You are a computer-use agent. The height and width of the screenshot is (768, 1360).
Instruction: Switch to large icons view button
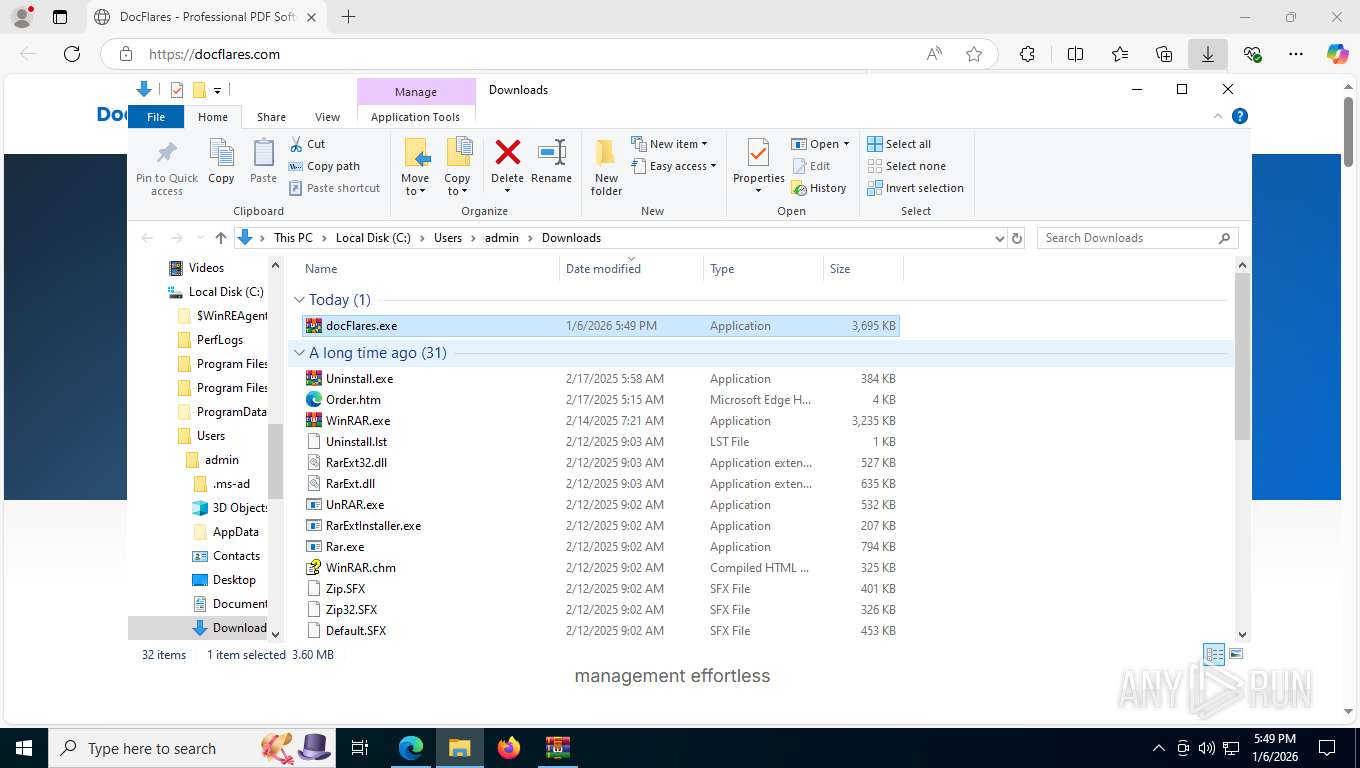click(x=1236, y=654)
